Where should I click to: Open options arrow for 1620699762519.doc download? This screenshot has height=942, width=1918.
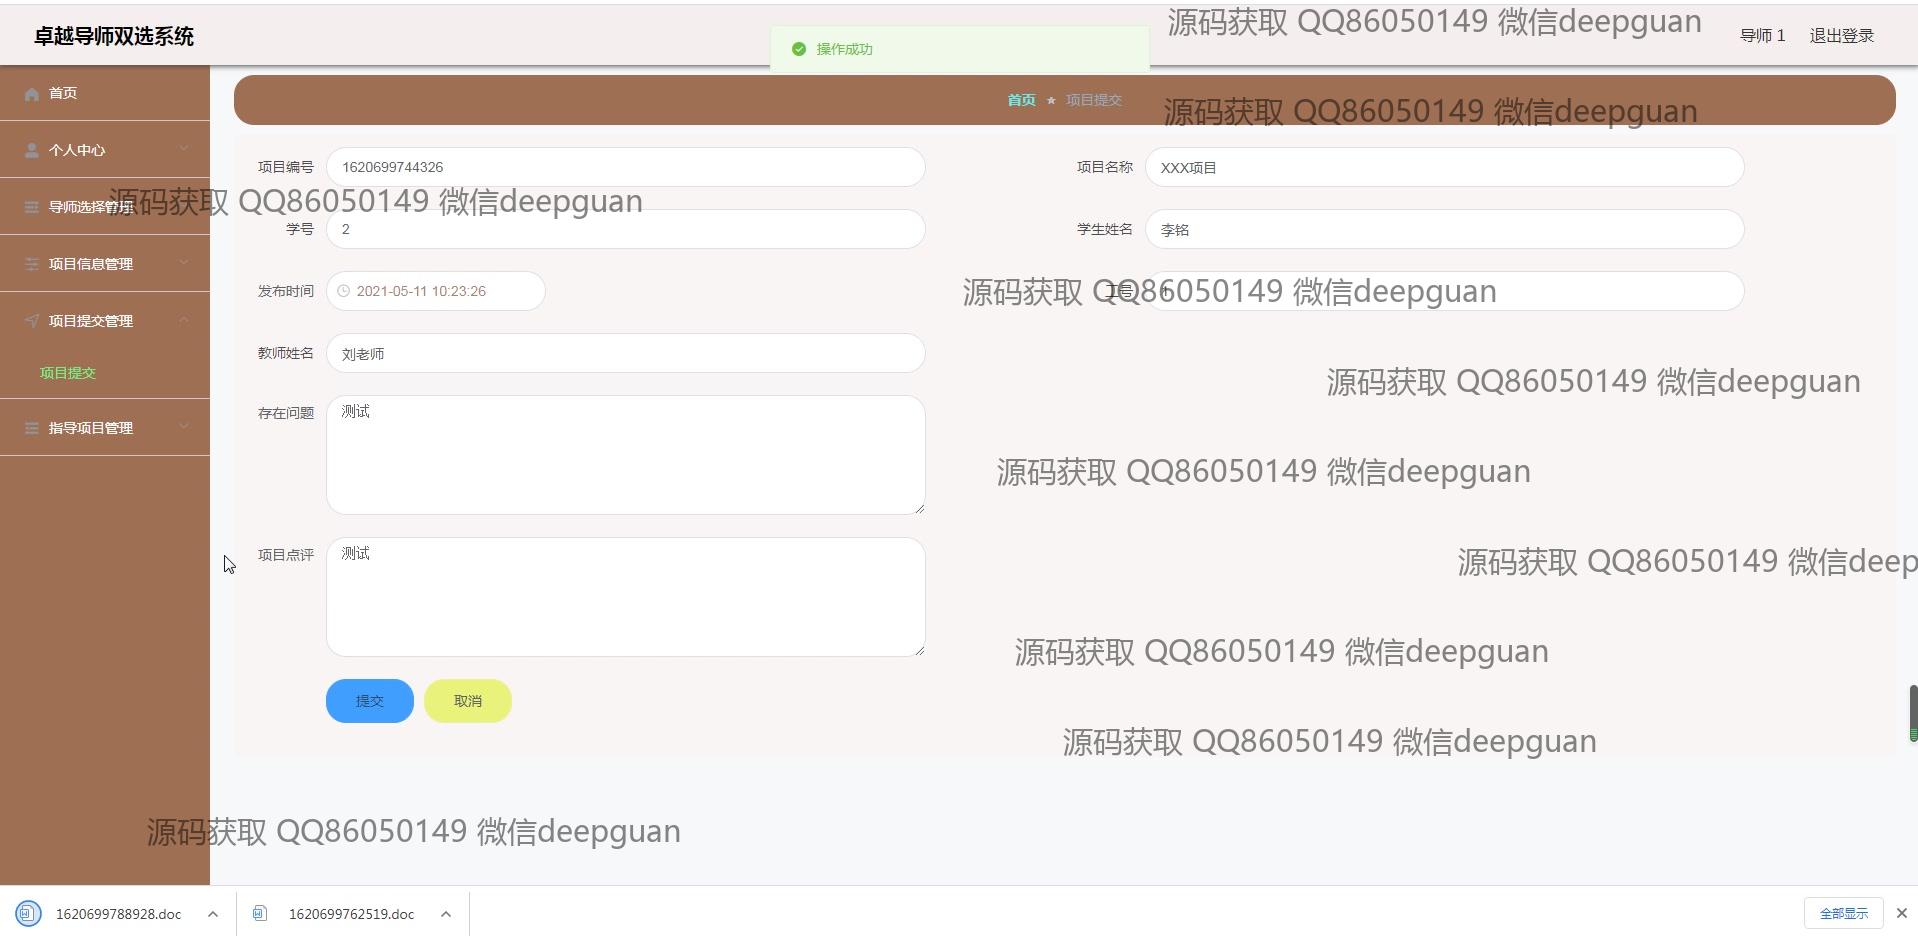tap(446, 914)
